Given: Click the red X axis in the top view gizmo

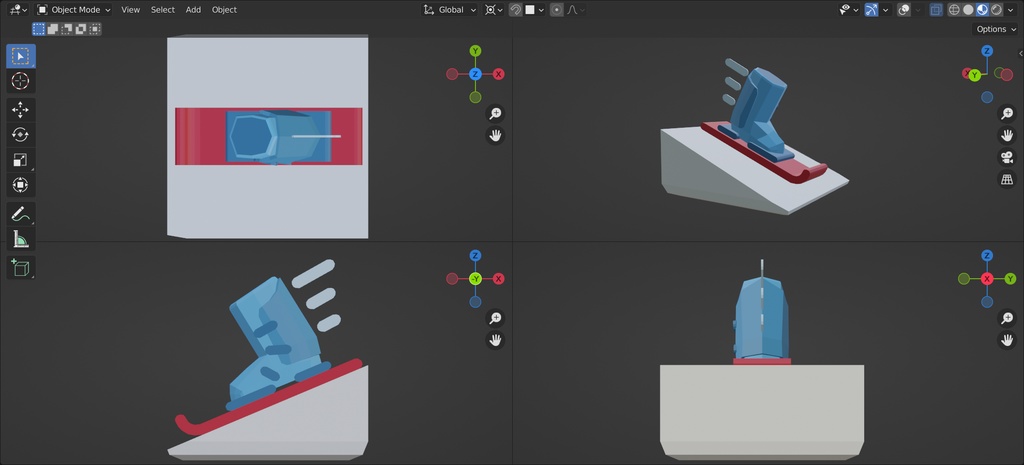Looking at the screenshot, I should [498, 74].
